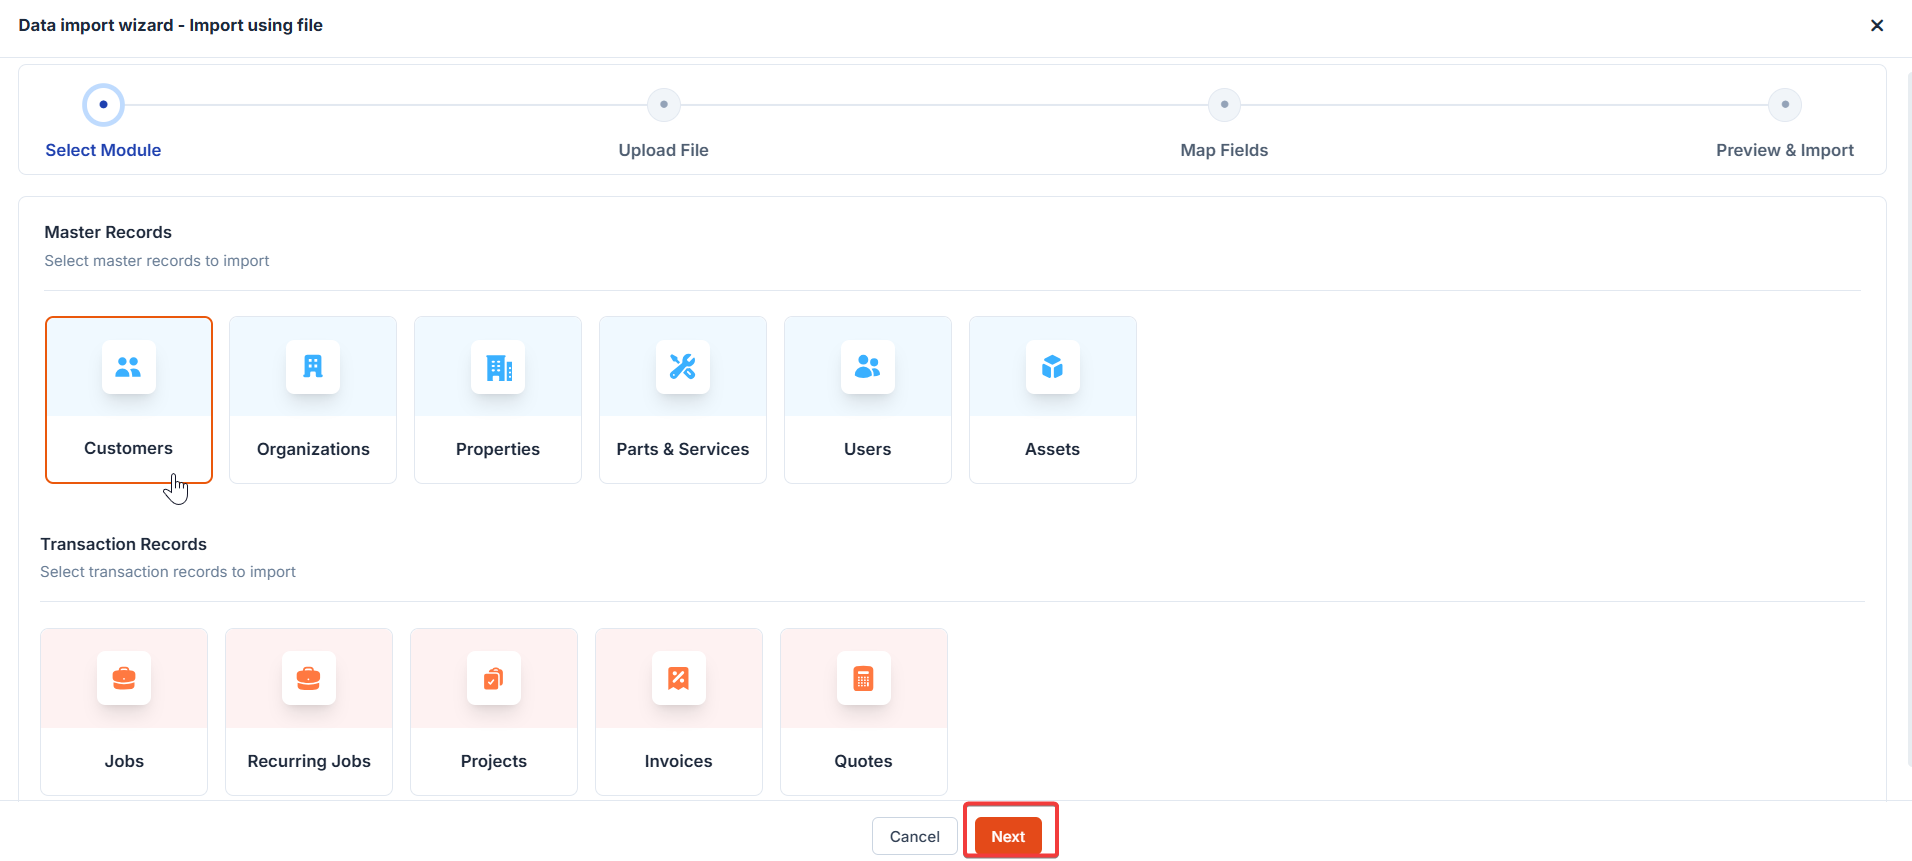Choose the Properties card label
Screen dimensions: 1912x861
coord(498,449)
